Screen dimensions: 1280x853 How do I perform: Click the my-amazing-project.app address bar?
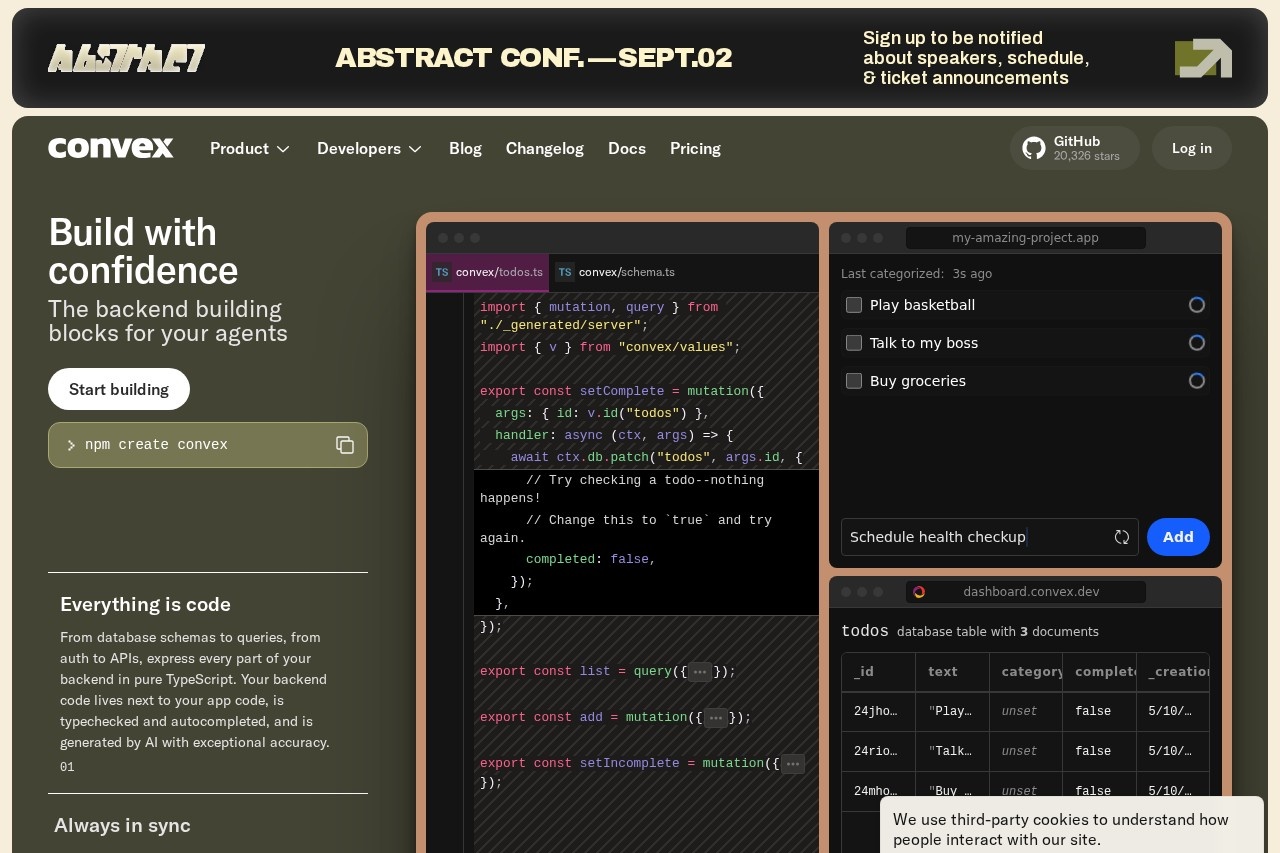tap(1026, 238)
